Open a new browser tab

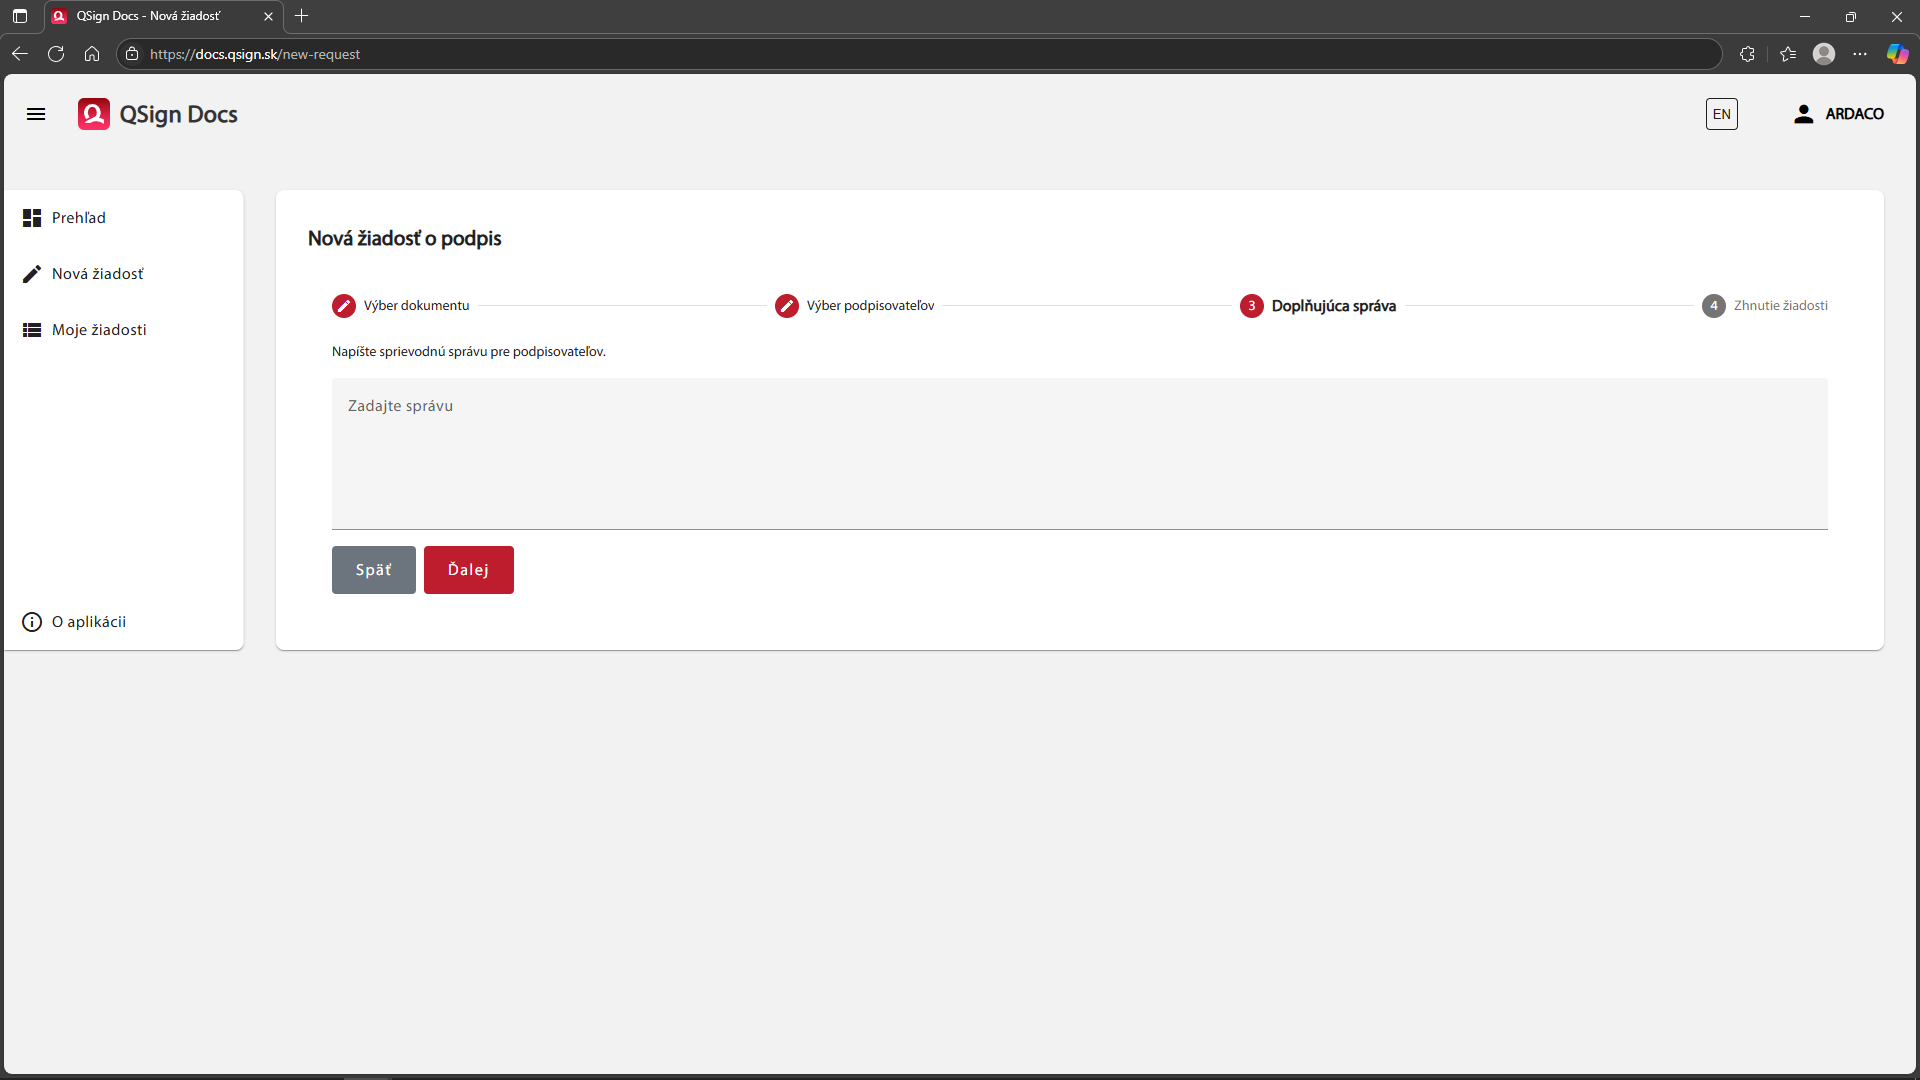click(301, 16)
